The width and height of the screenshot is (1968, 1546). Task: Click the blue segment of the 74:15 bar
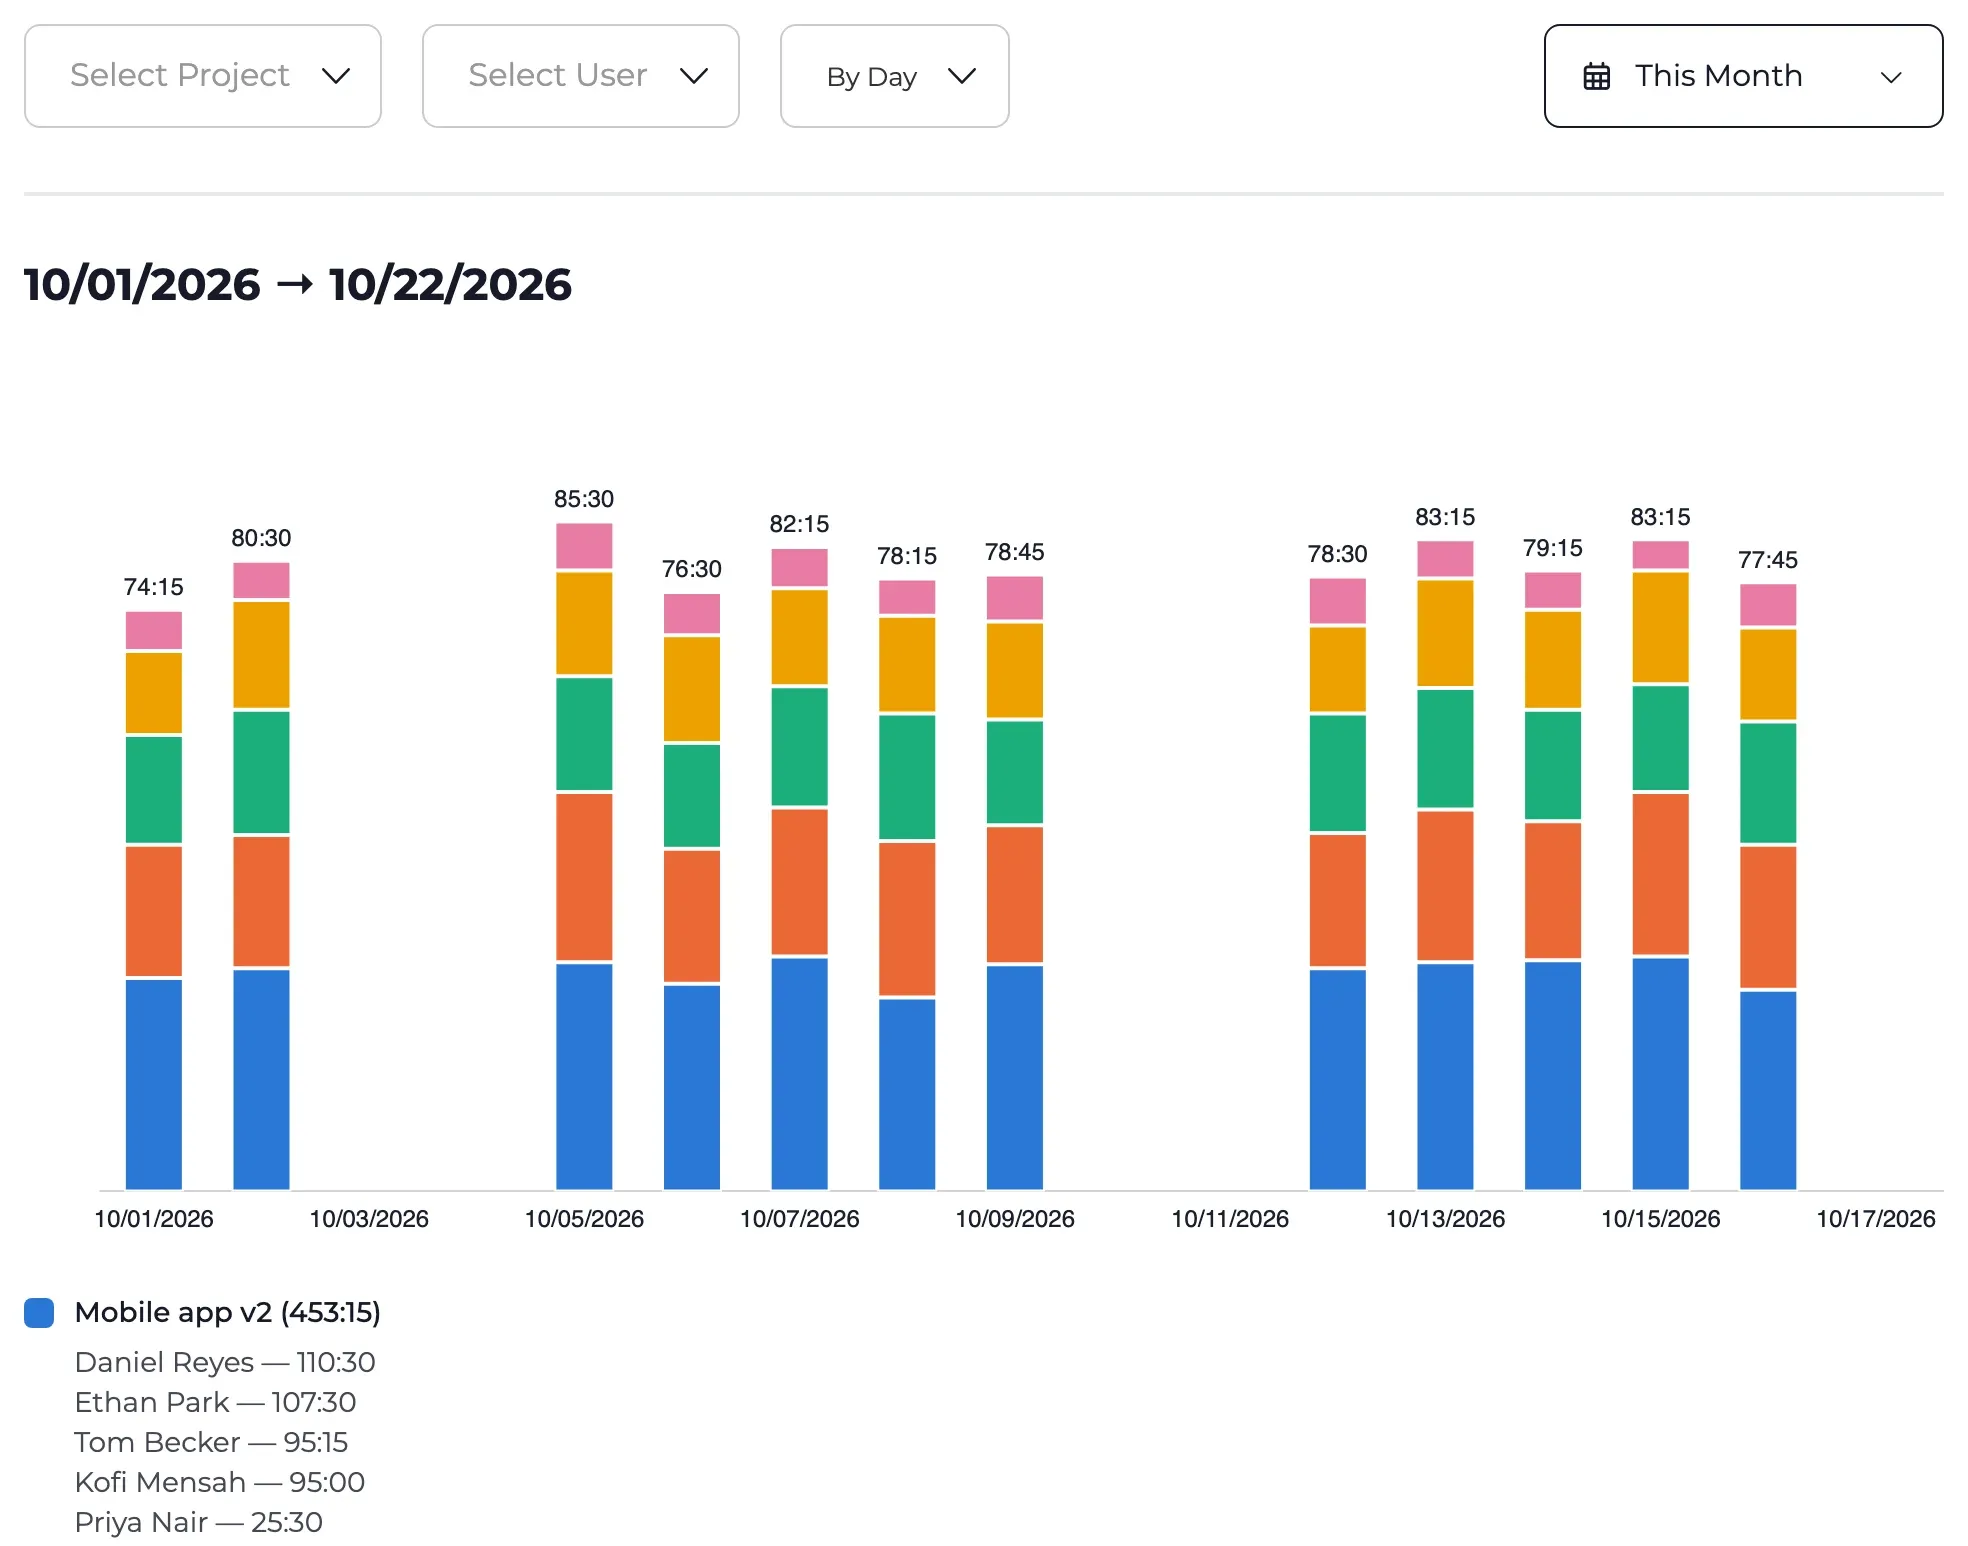(154, 1084)
